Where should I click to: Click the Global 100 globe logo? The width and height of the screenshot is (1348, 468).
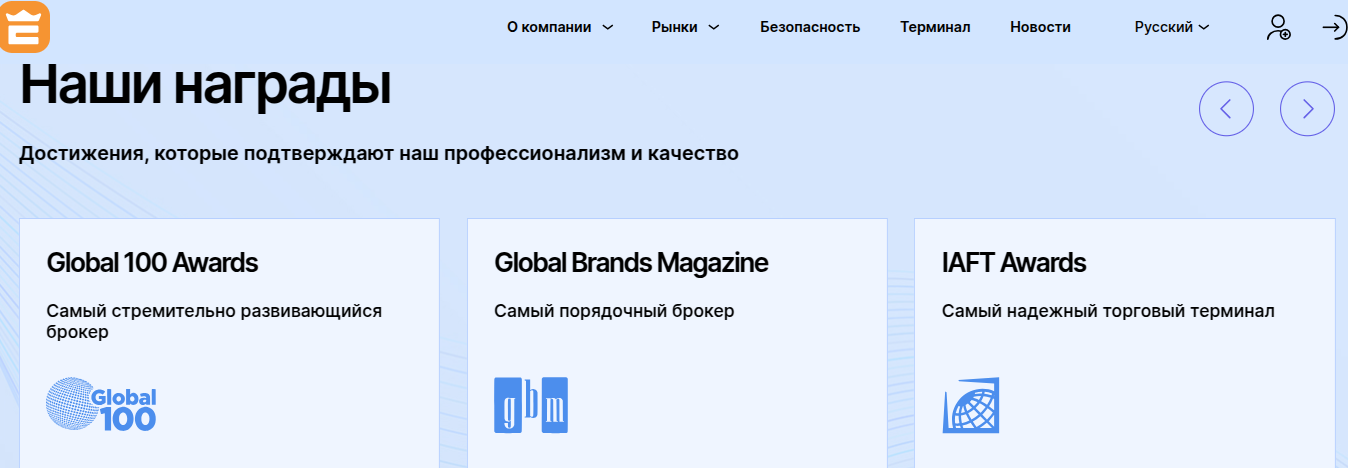tap(101, 404)
